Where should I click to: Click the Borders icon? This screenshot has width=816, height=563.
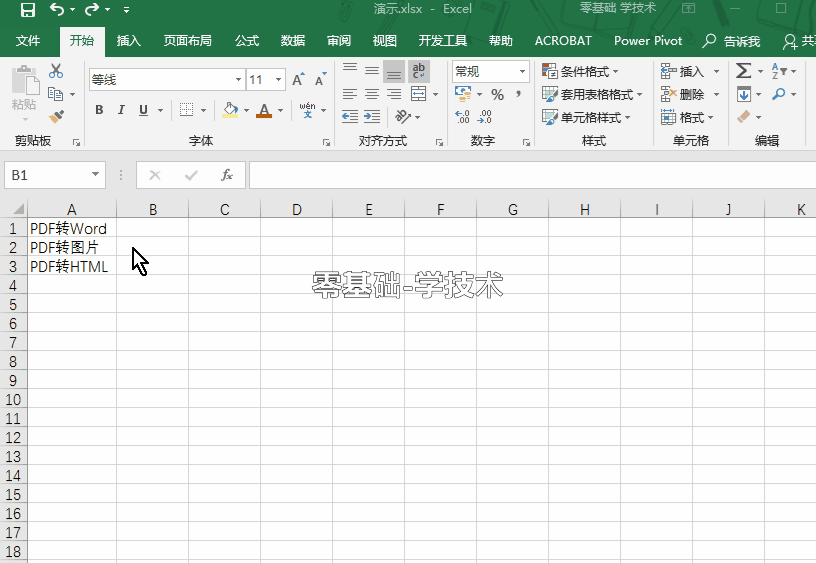coord(186,110)
